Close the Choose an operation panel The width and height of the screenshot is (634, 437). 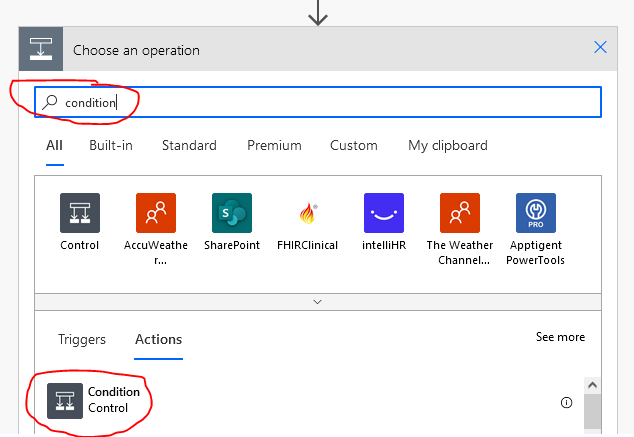(600, 47)
